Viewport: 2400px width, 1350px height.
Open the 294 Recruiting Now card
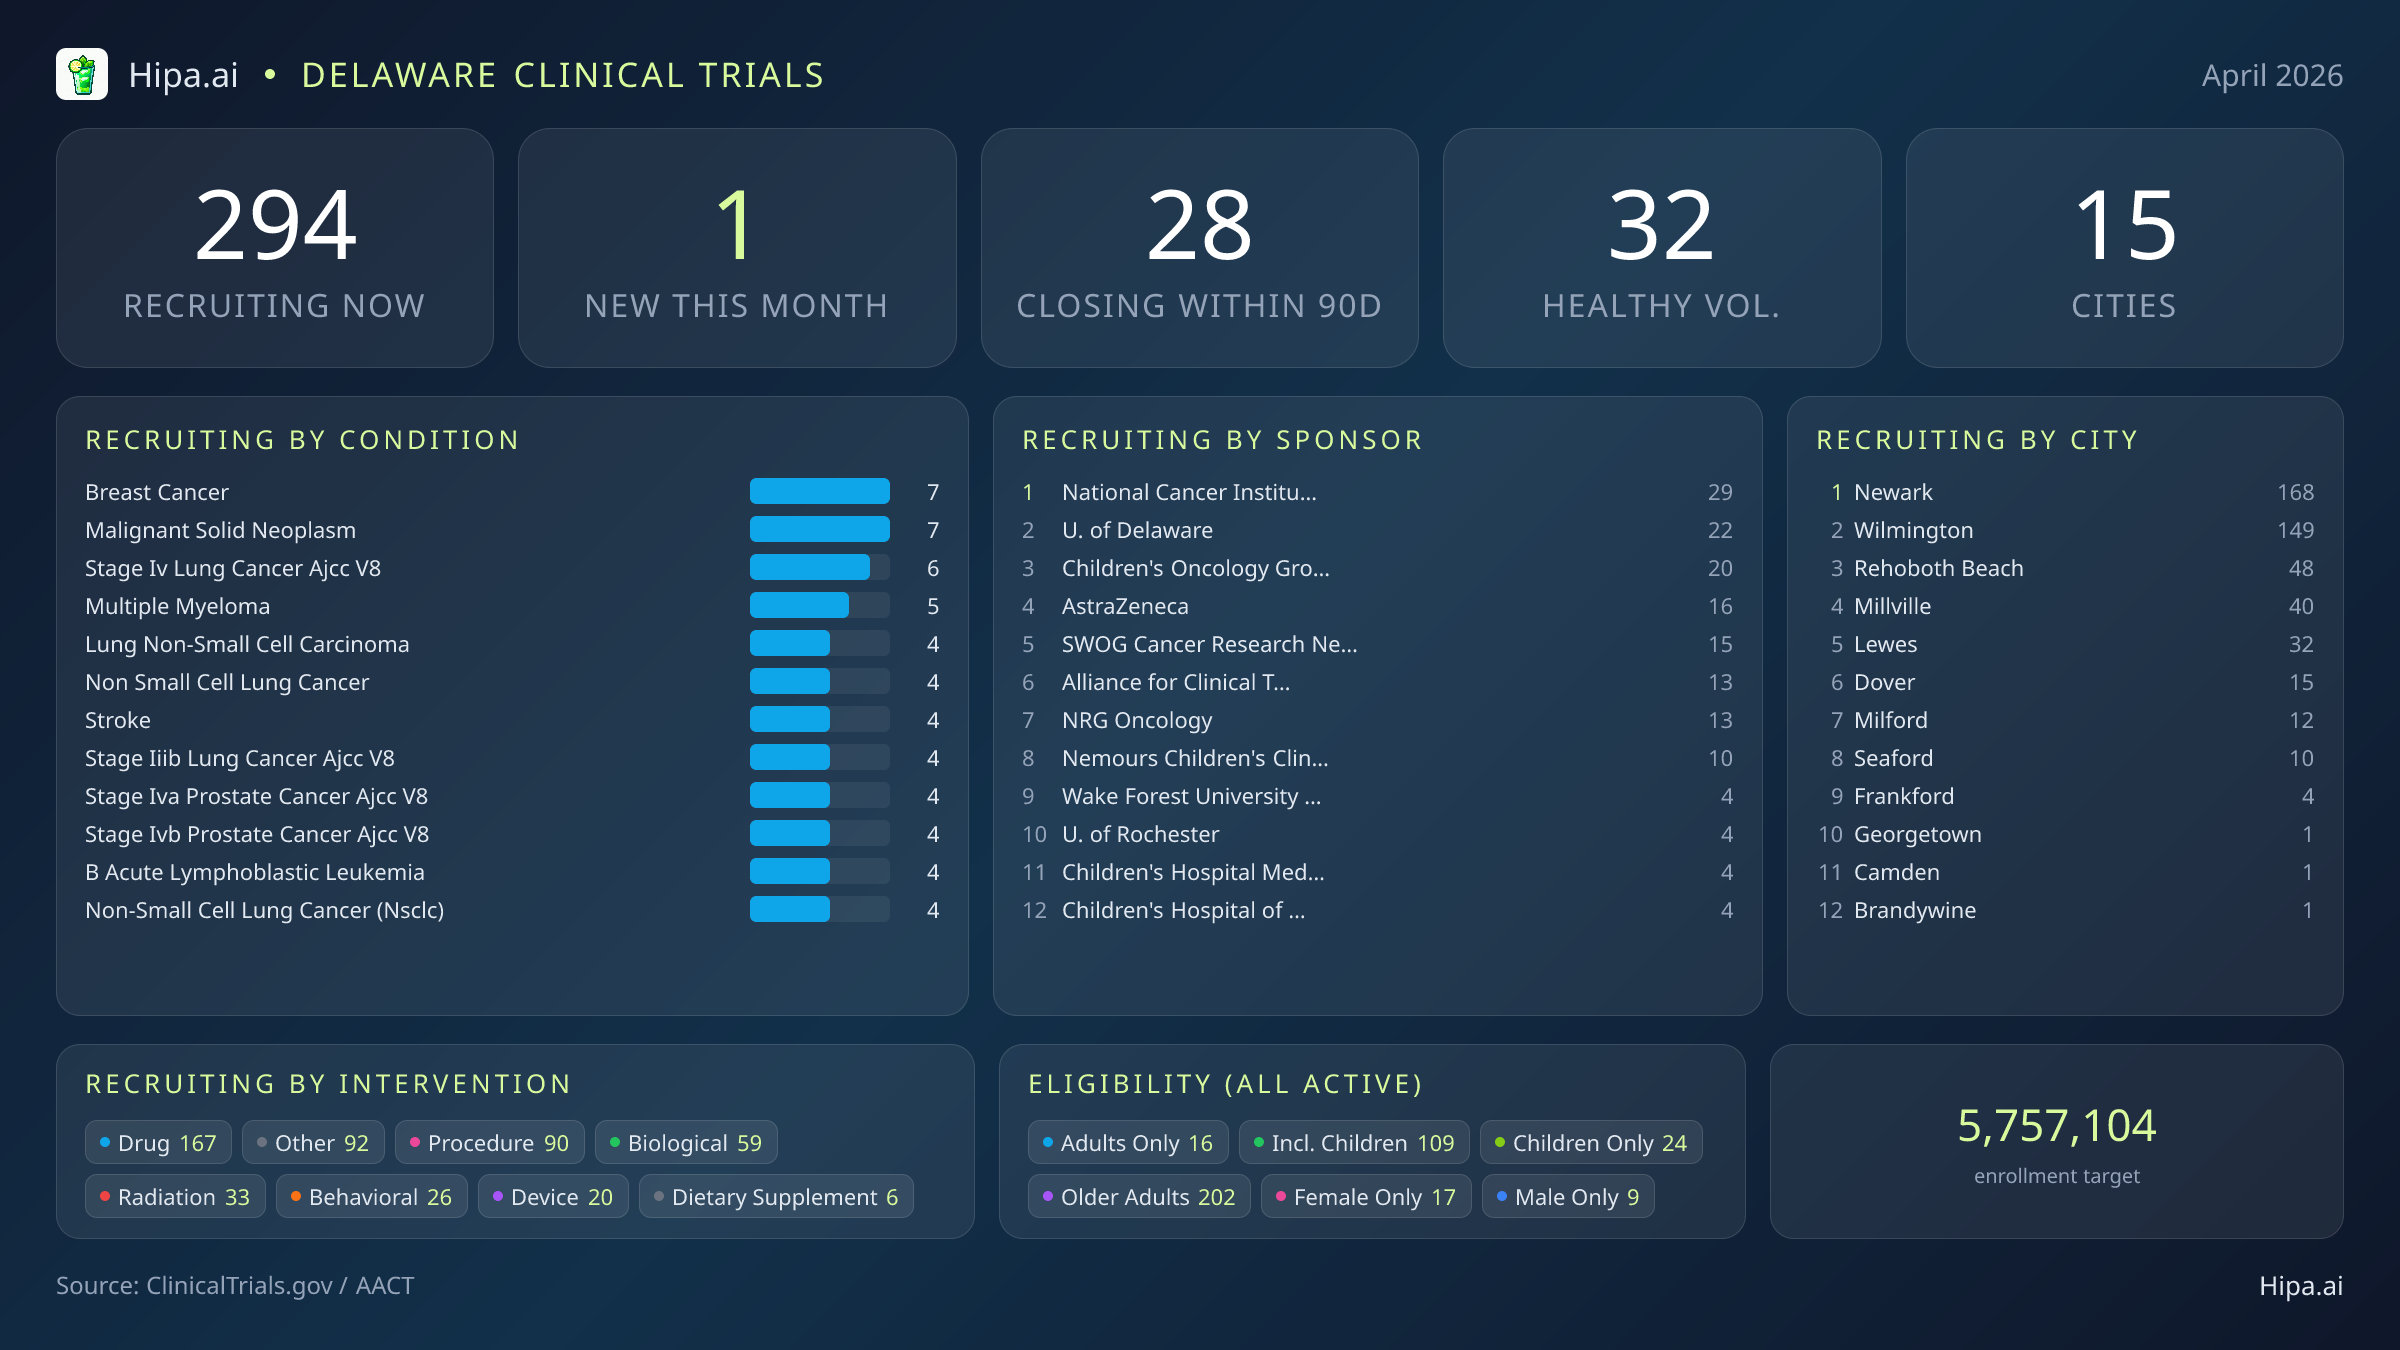[275, 248]
